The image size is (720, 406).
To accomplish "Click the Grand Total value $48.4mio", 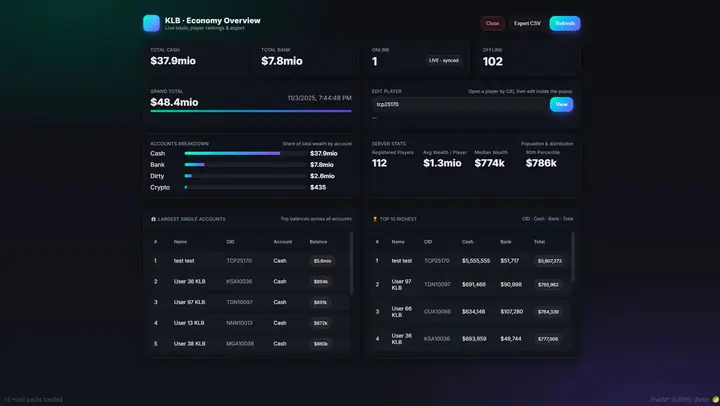I will pos(174,102).
